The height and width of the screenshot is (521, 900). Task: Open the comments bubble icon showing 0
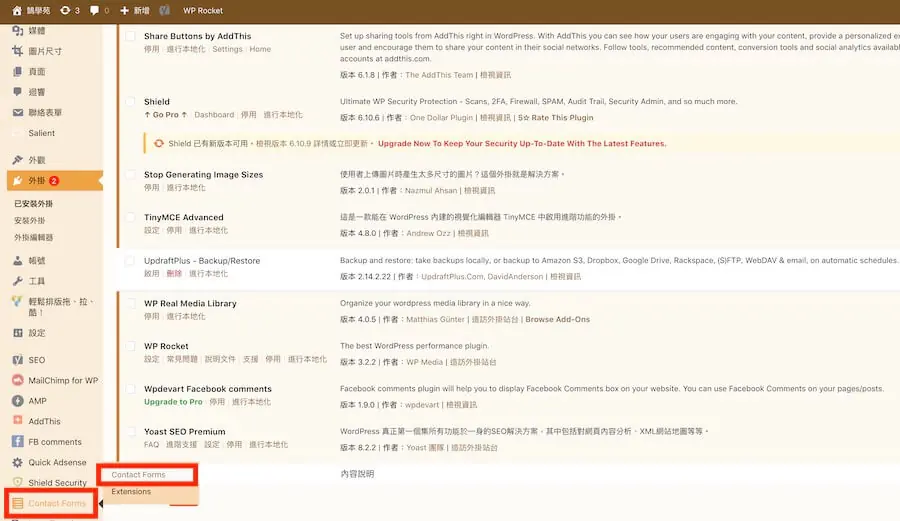click(x=94, y=10)
